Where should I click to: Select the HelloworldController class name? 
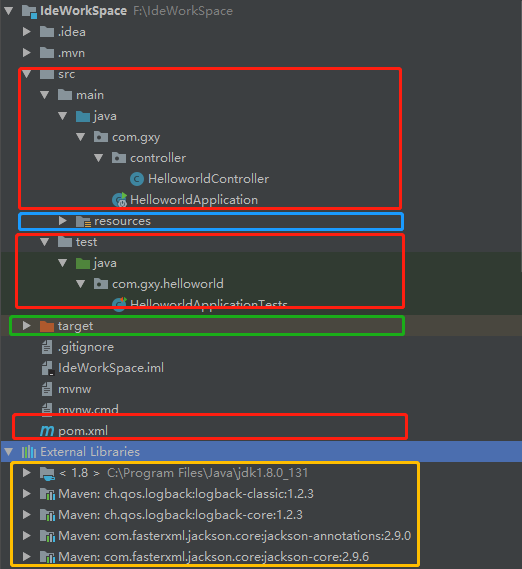[x=209, y=179]
